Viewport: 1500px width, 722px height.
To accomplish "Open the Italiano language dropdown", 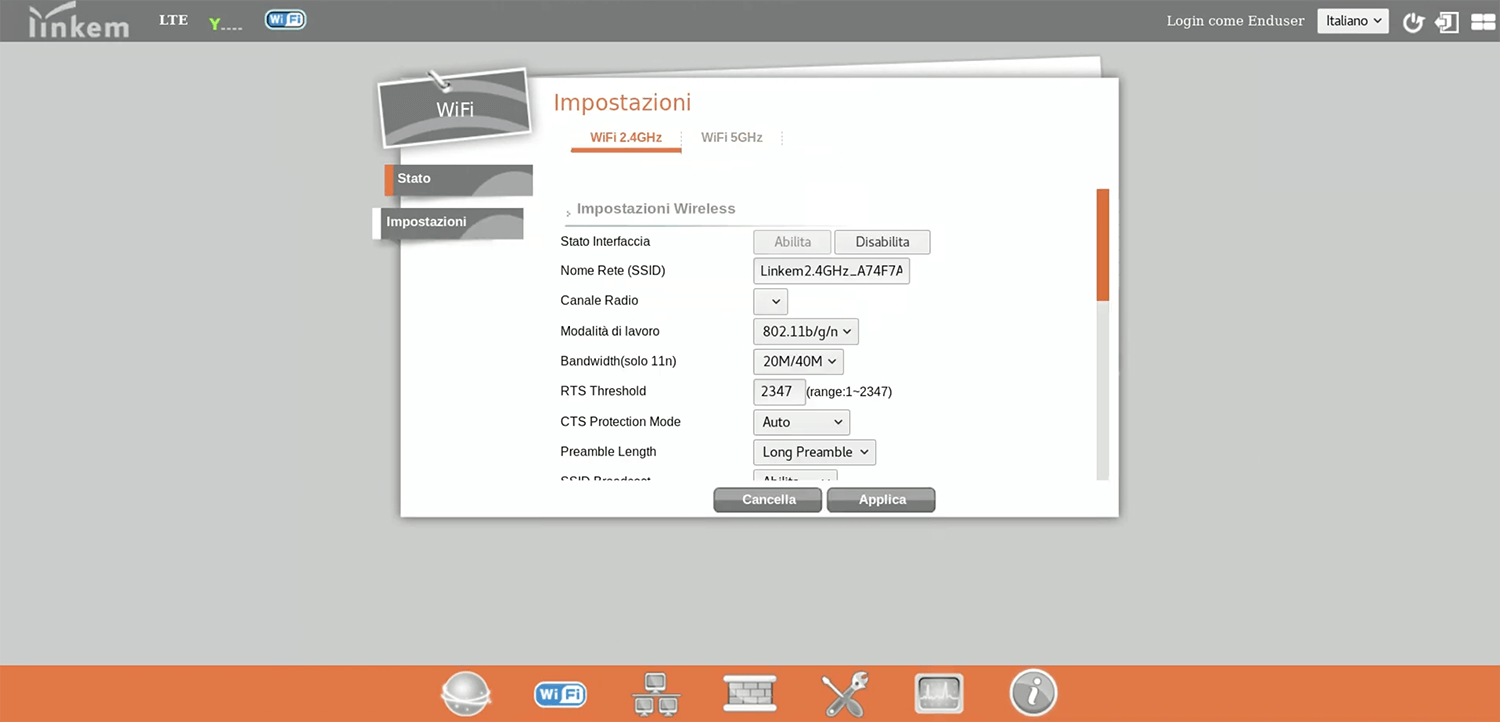I will pos(1352,21).
